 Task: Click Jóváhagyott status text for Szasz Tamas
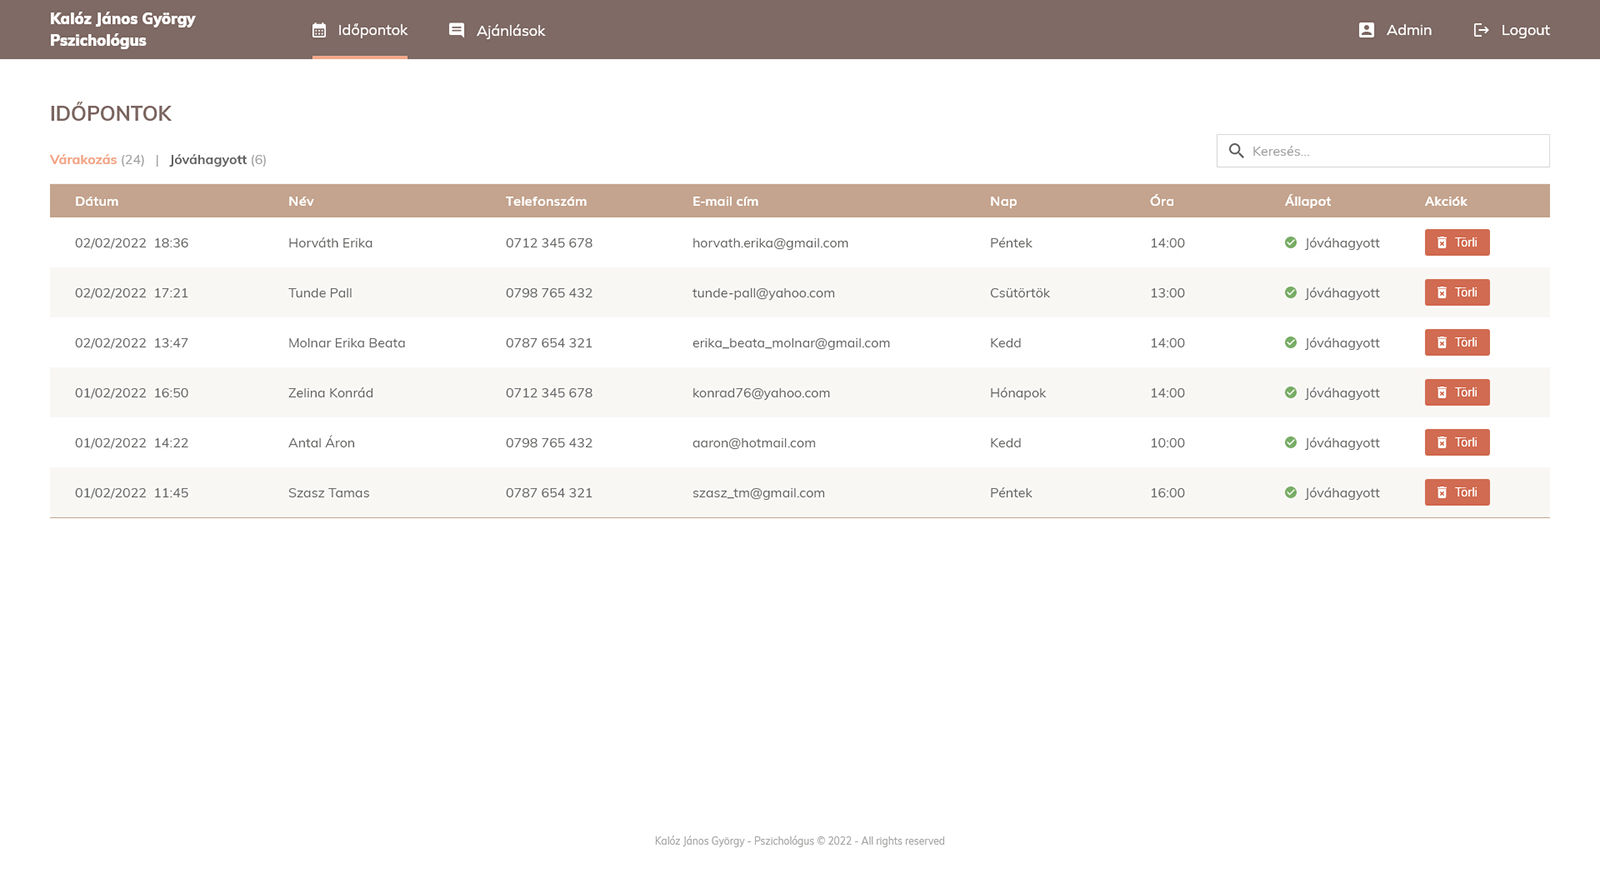click(x=1342, y=493)
